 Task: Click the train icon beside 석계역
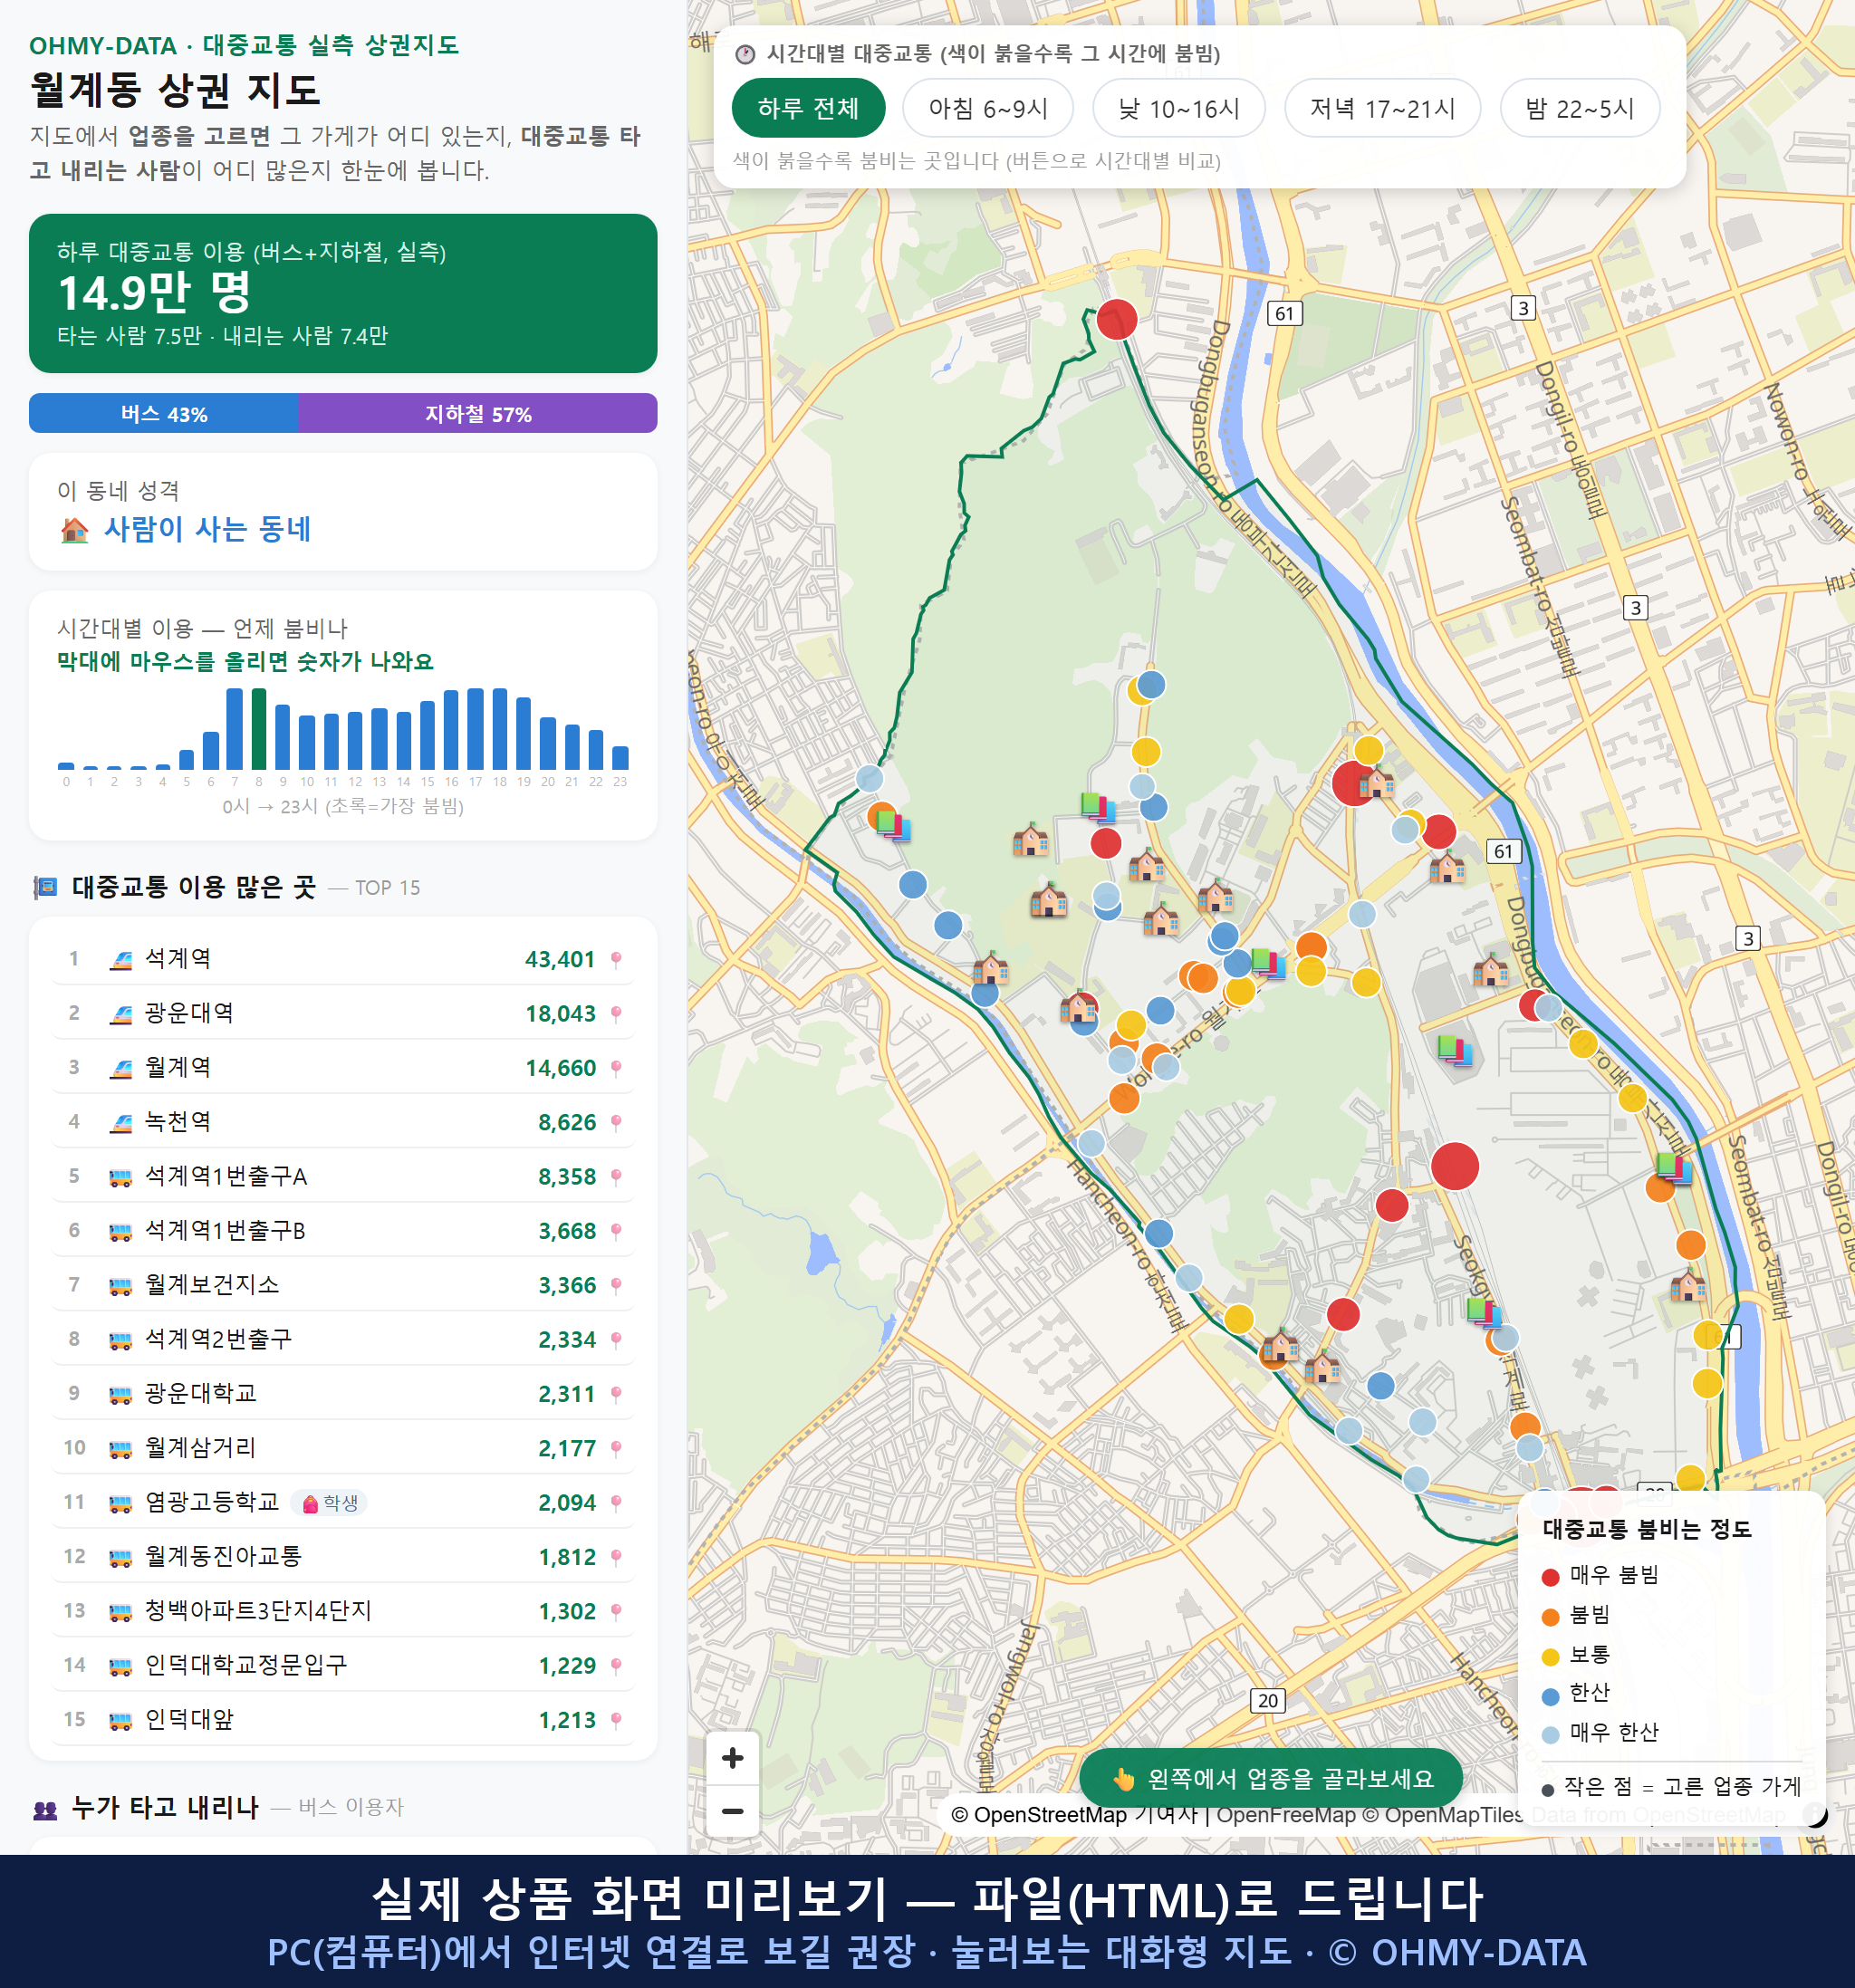pos(121,960)
